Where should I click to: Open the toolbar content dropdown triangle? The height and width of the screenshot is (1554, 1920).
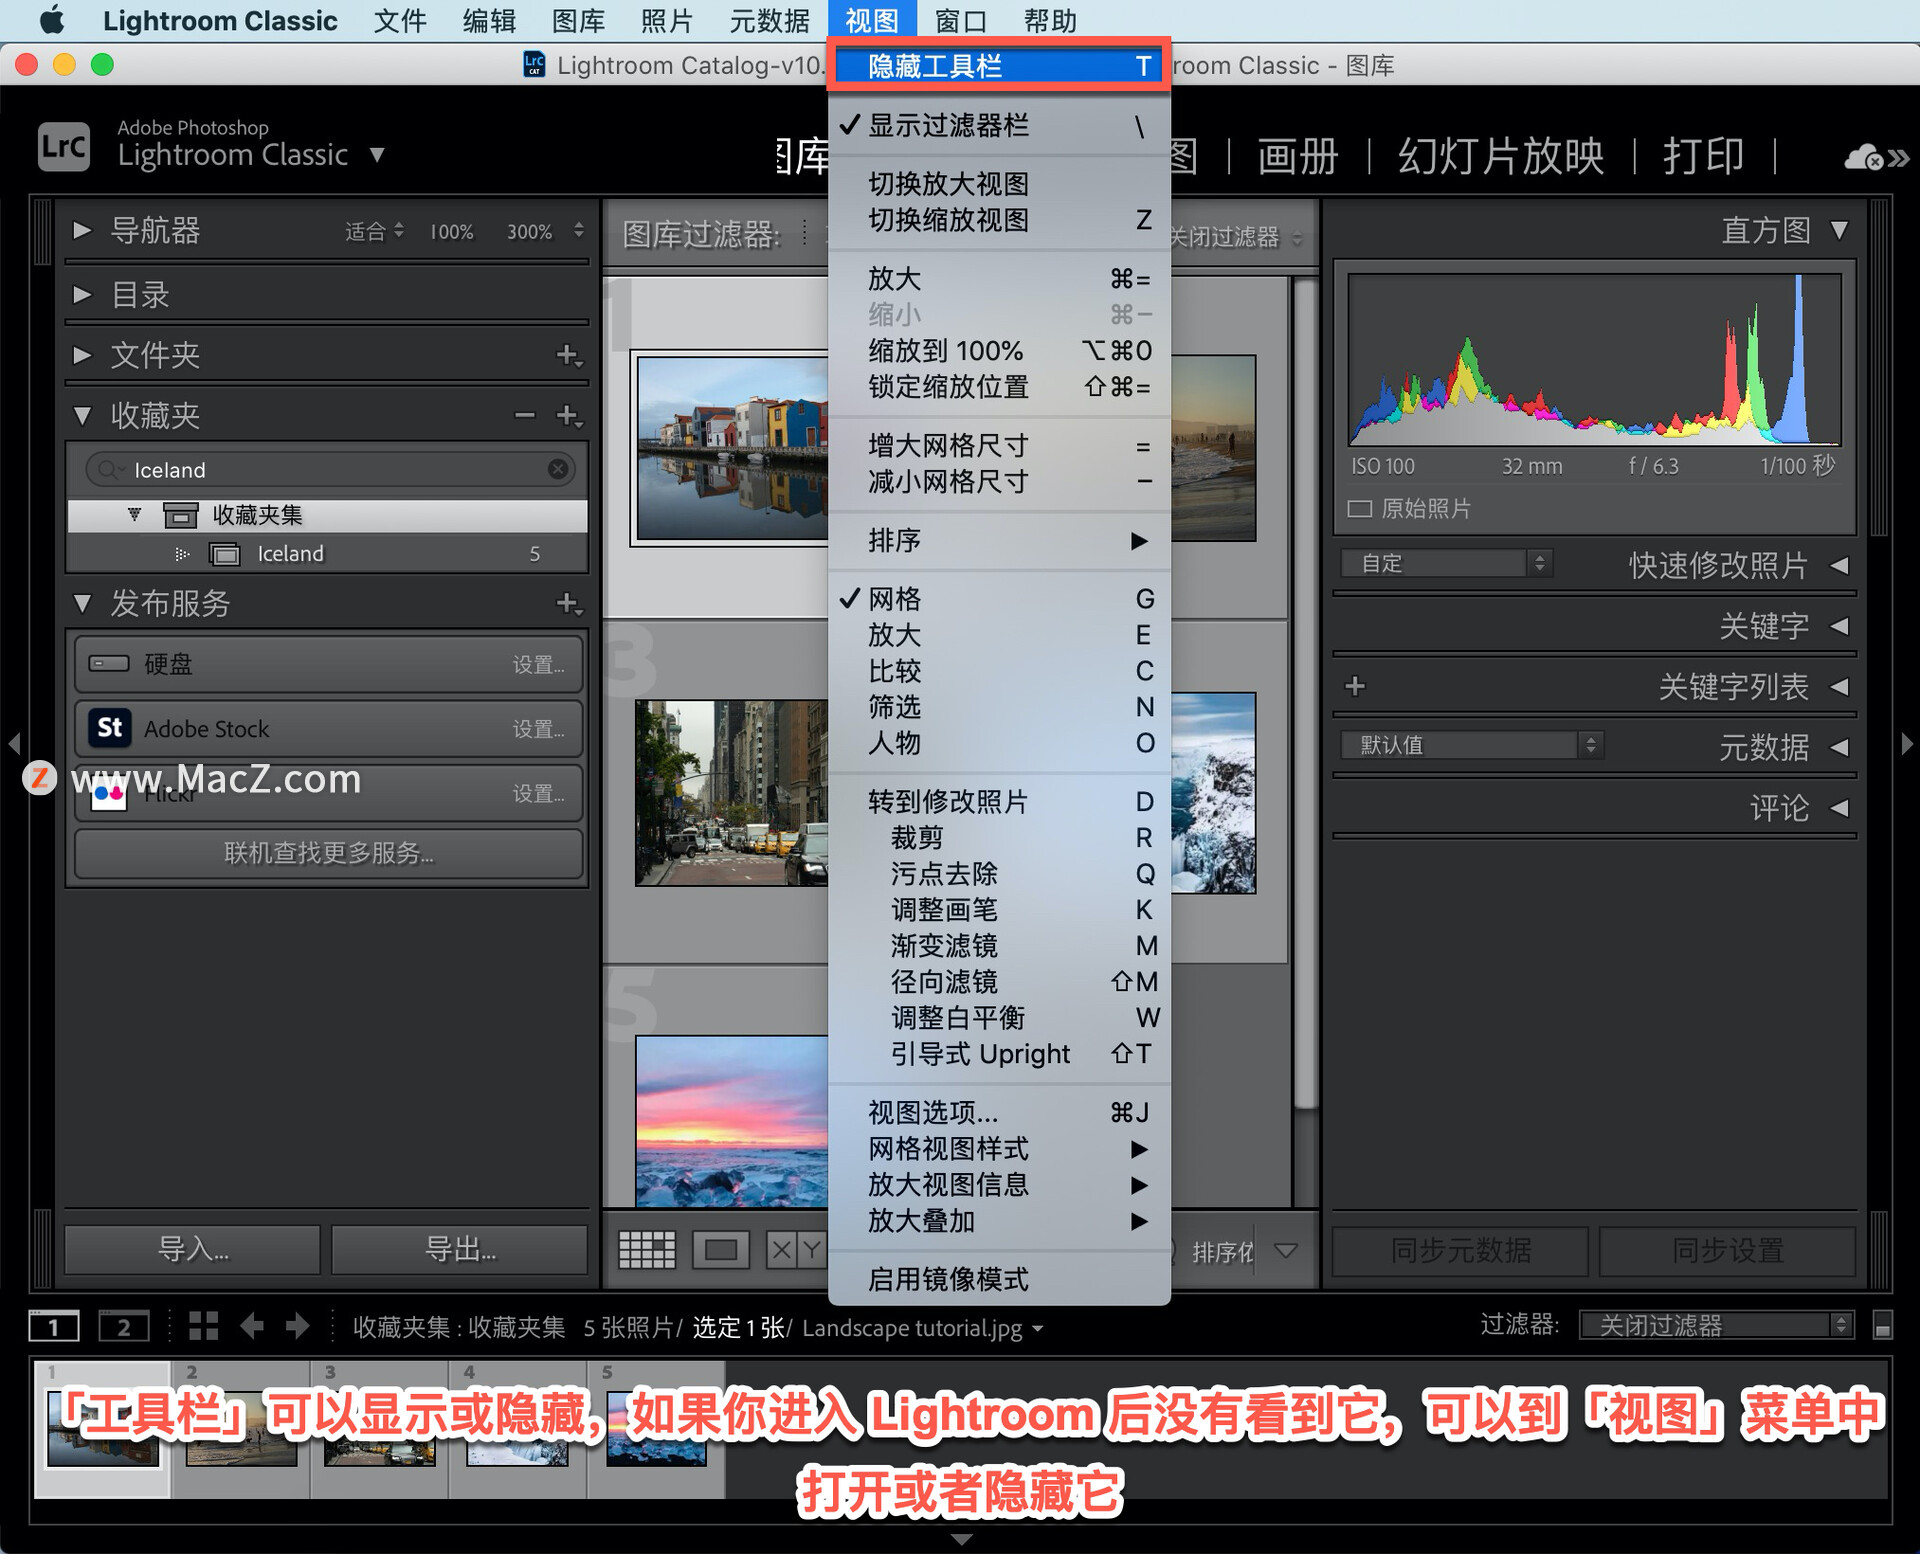pyautogui.click(x=1286, y=1250)
